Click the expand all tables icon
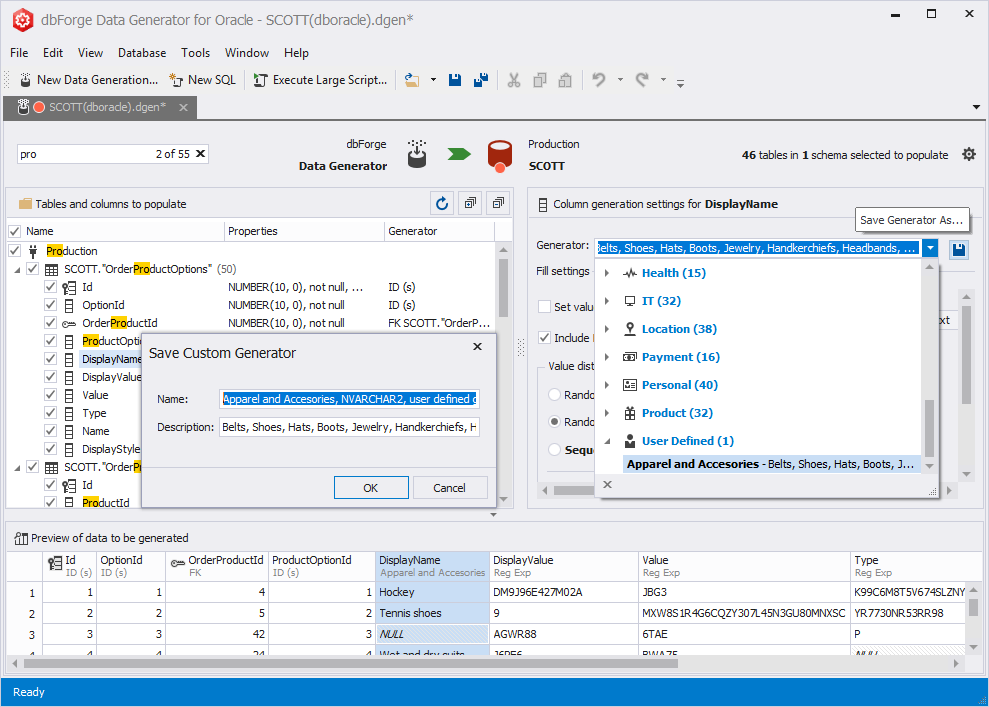 pos(471,203)
